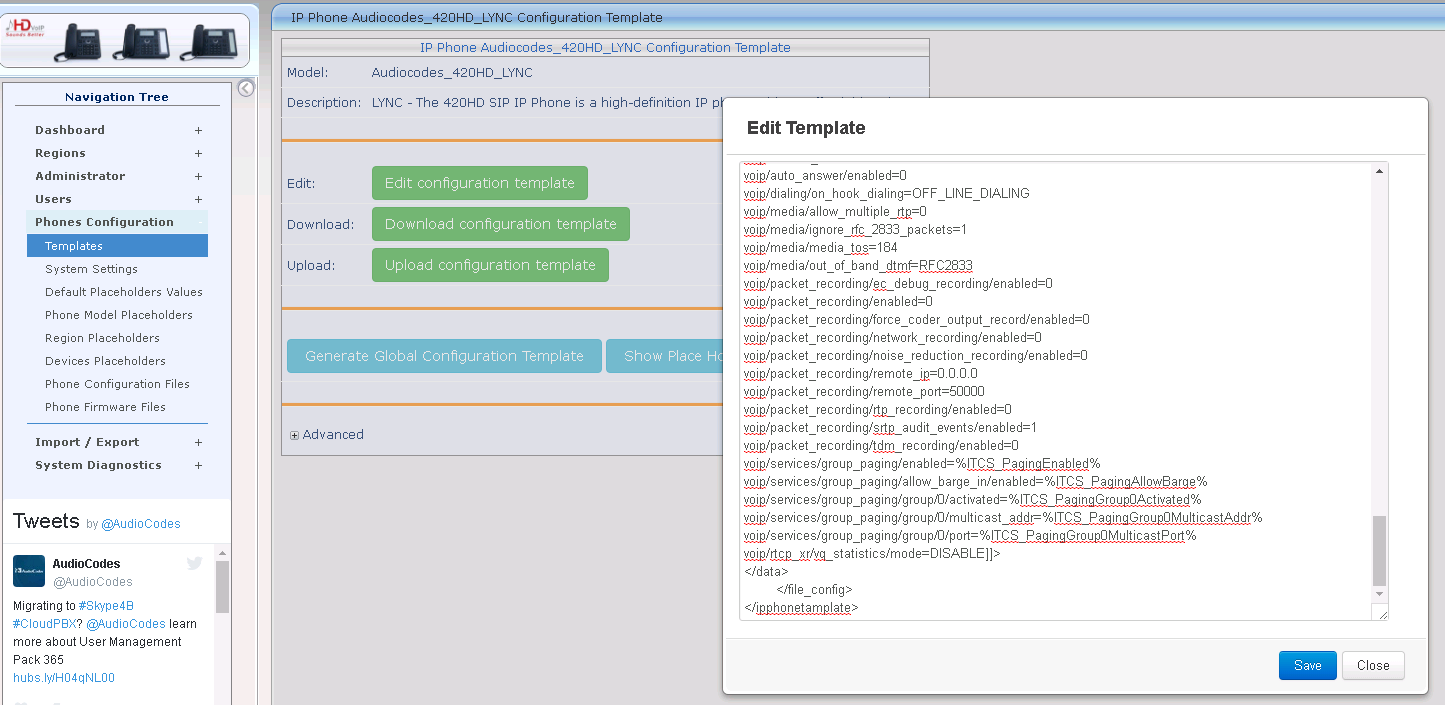Go to Phone Model Placeholders
The image size is (1445, 705).
pos(119,315)
